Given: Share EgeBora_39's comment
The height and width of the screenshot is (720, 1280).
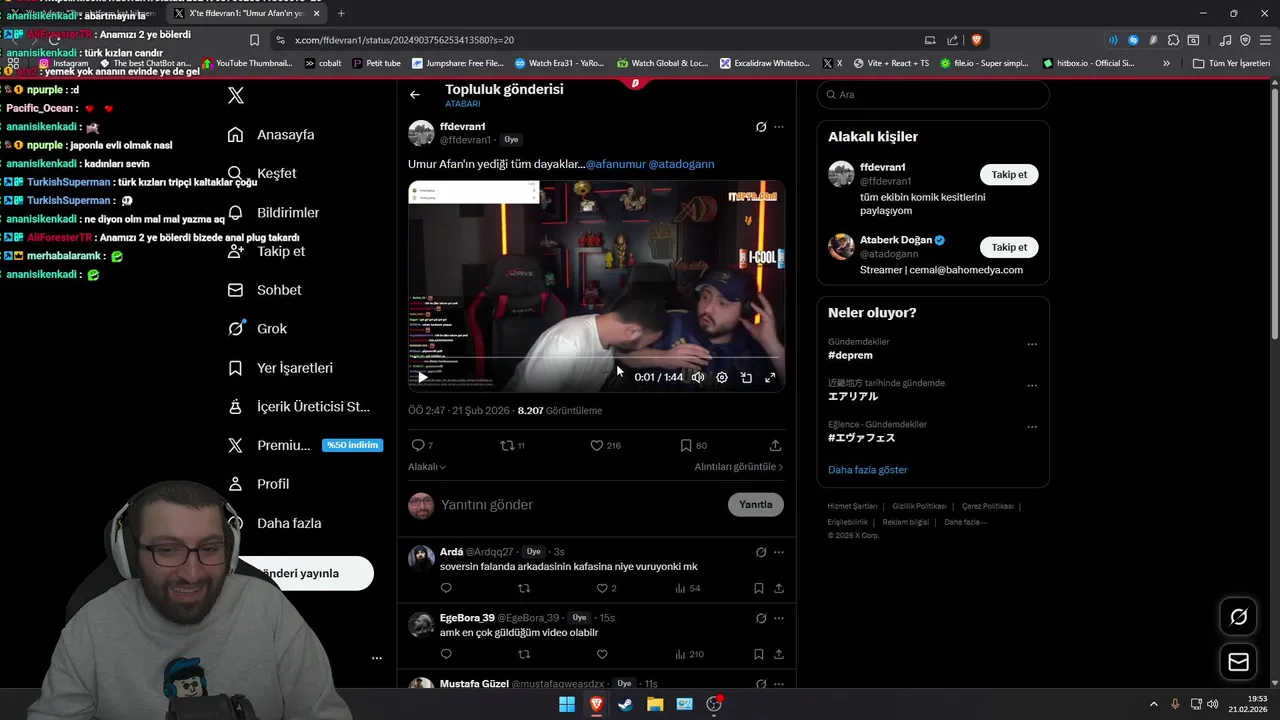Looking at the screenshot, I should point(778,654).
